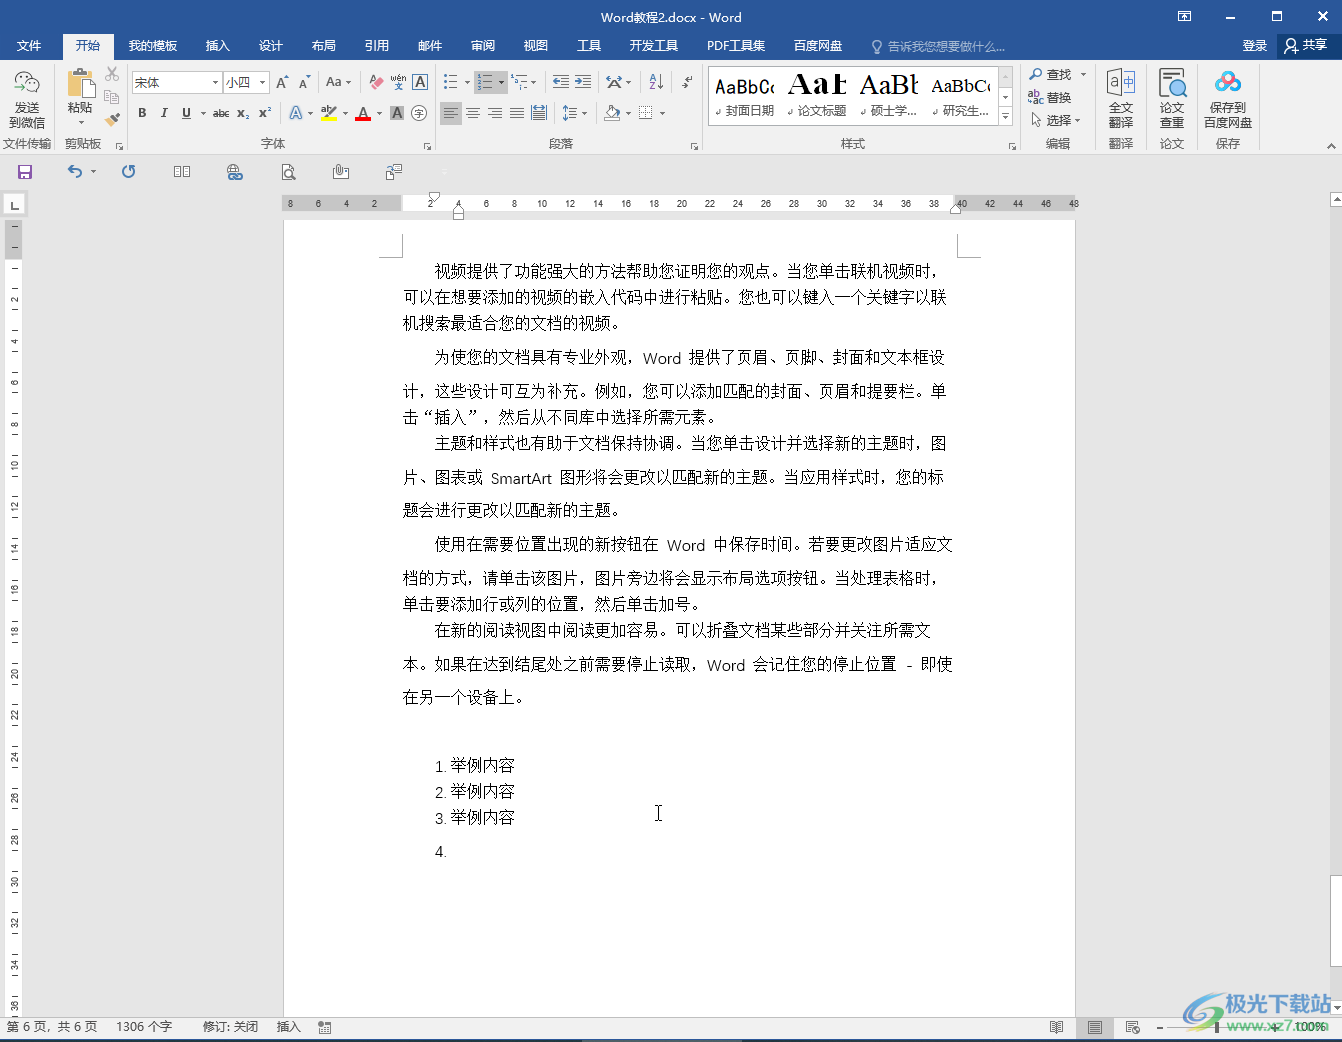Switch to the PDF工具集 tab
The image size is (1342, 1042).
point(736,46)
